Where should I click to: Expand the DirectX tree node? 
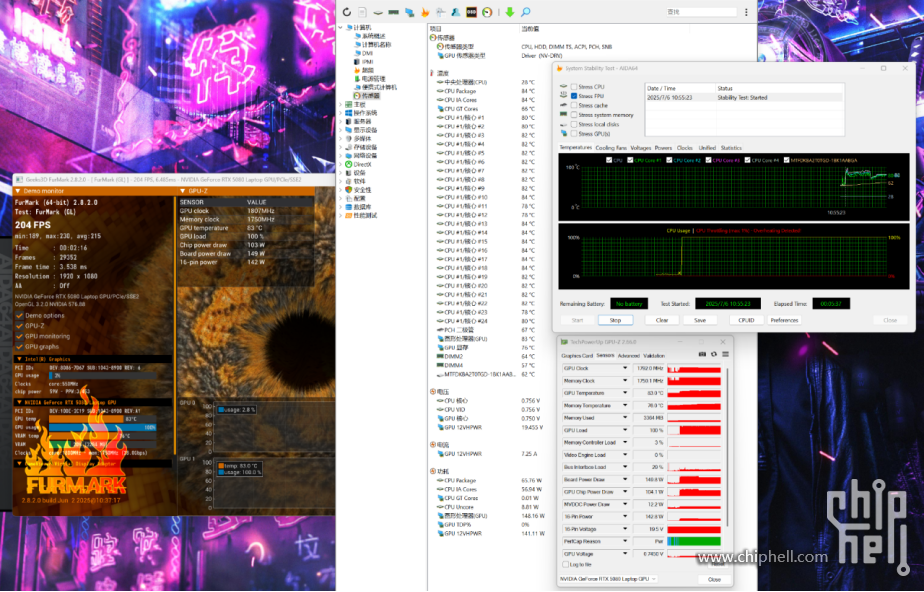341,164
